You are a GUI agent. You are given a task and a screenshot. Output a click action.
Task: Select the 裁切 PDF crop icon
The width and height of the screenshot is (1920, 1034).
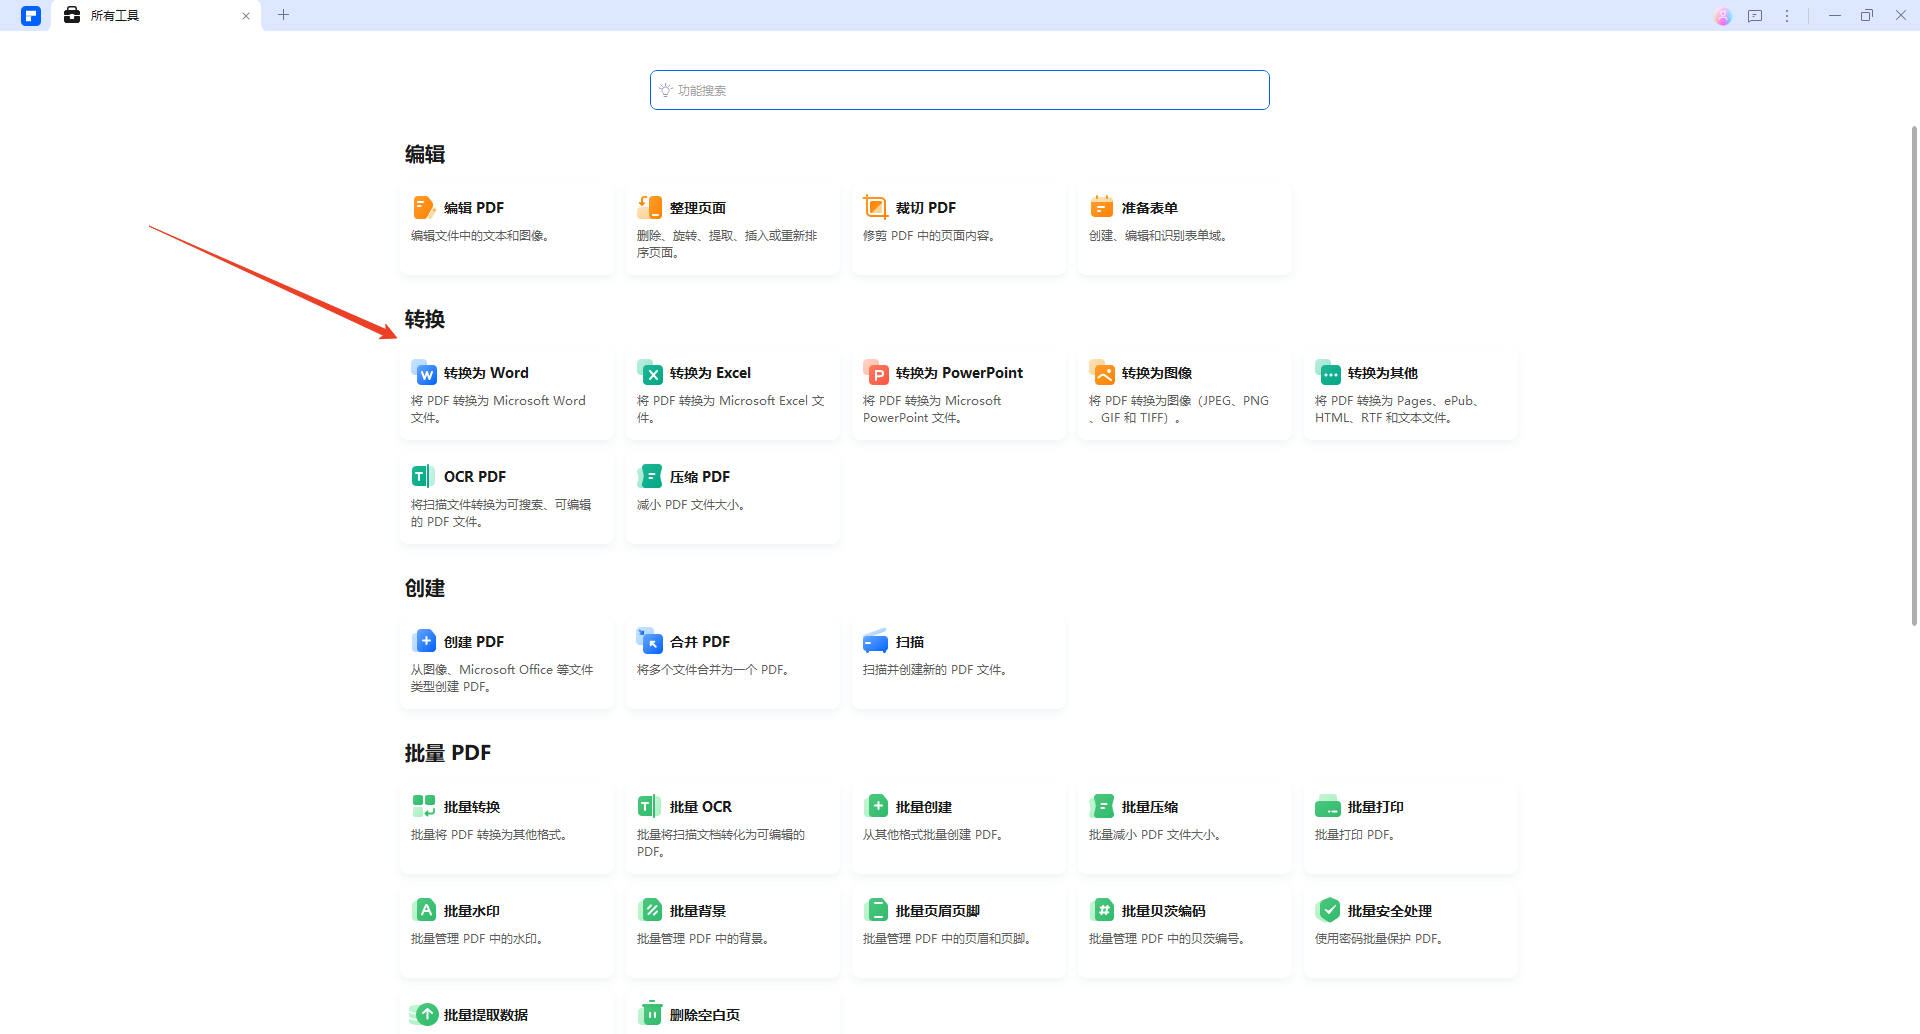876,208
